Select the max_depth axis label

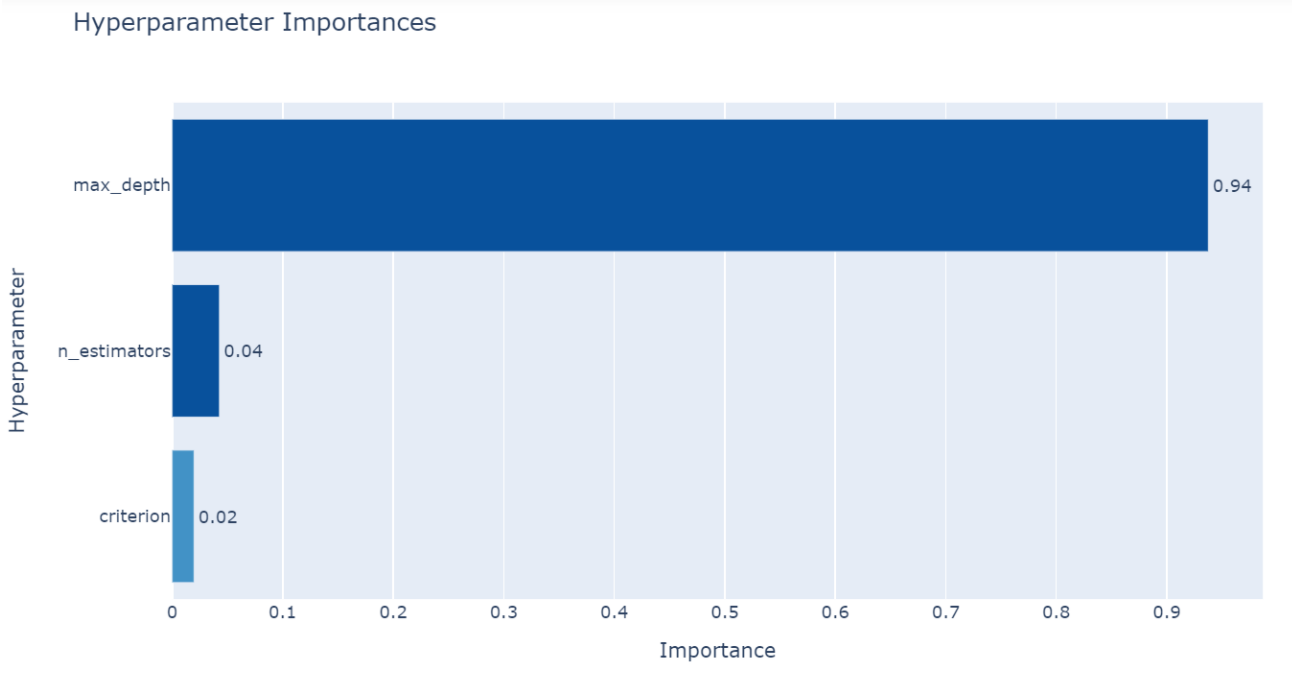point(121,186)
